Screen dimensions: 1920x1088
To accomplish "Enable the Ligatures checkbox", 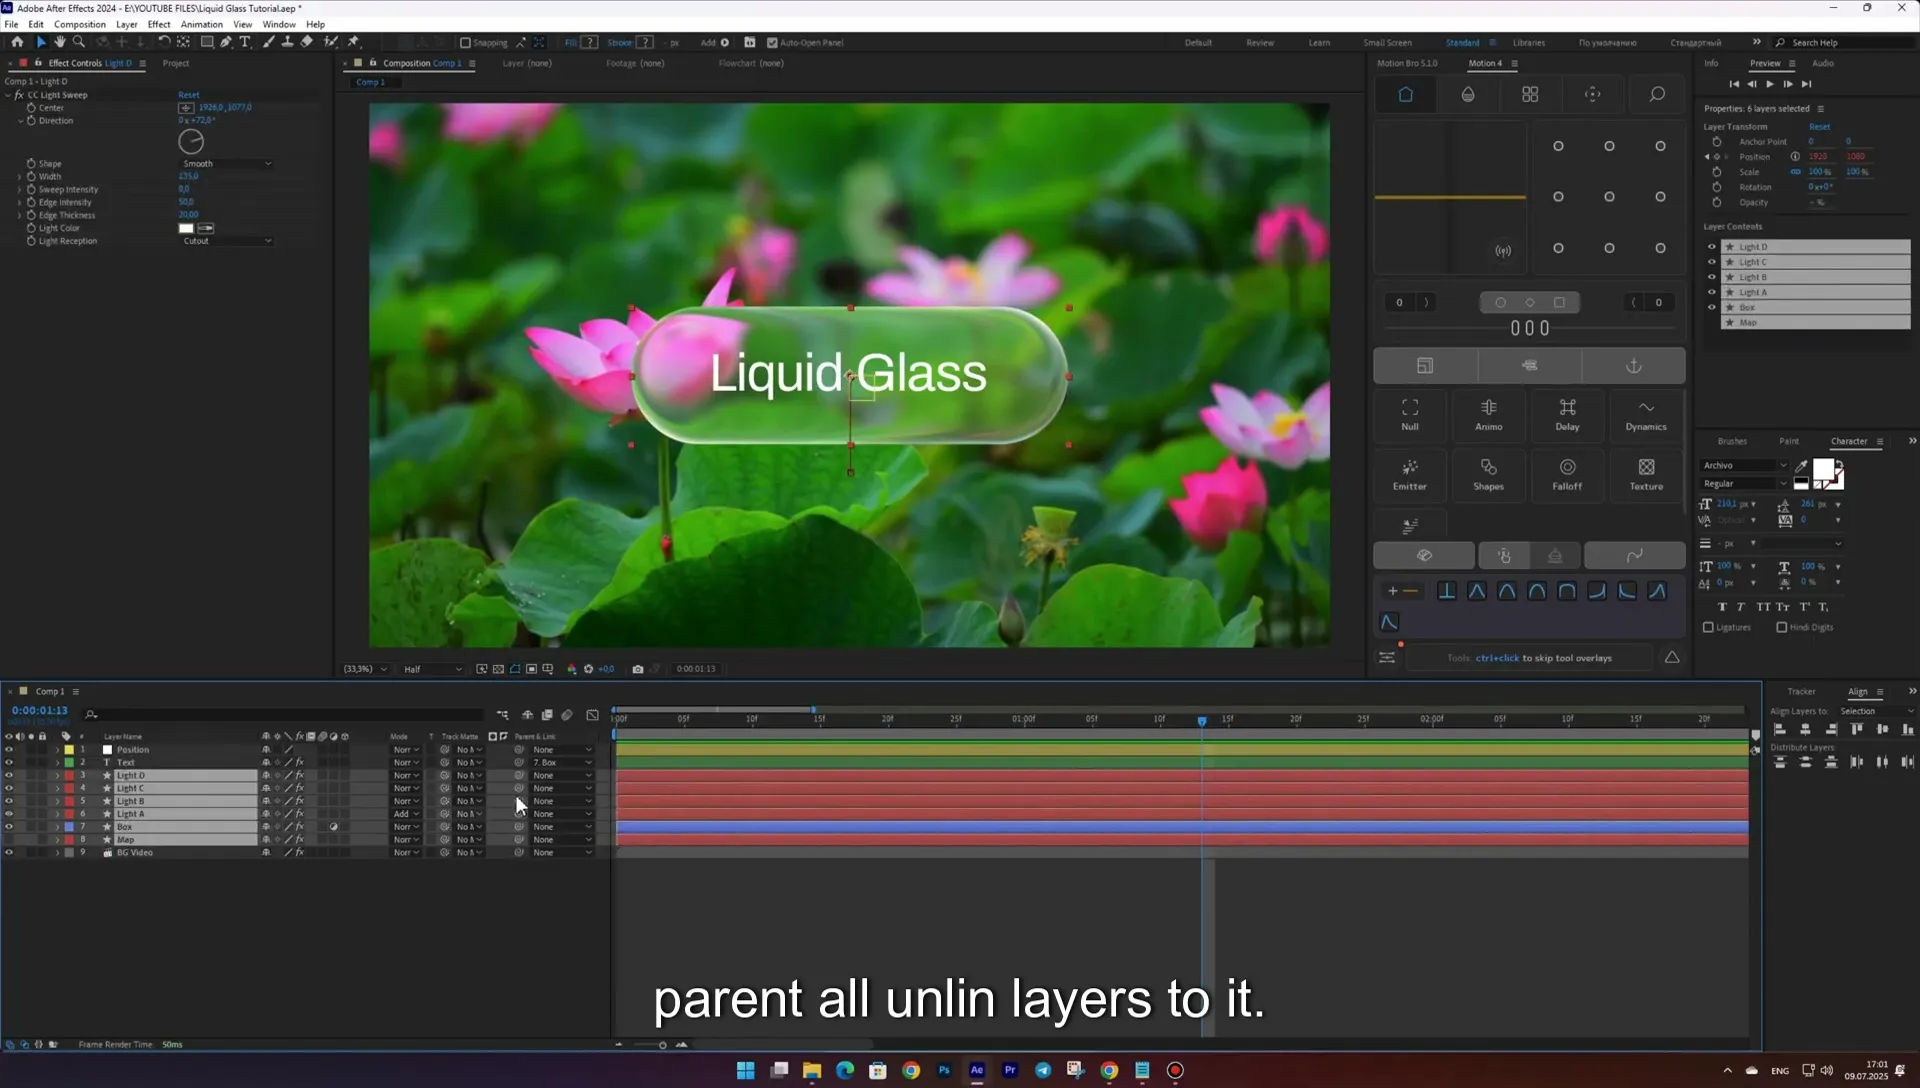I will tap(1708, 628).
